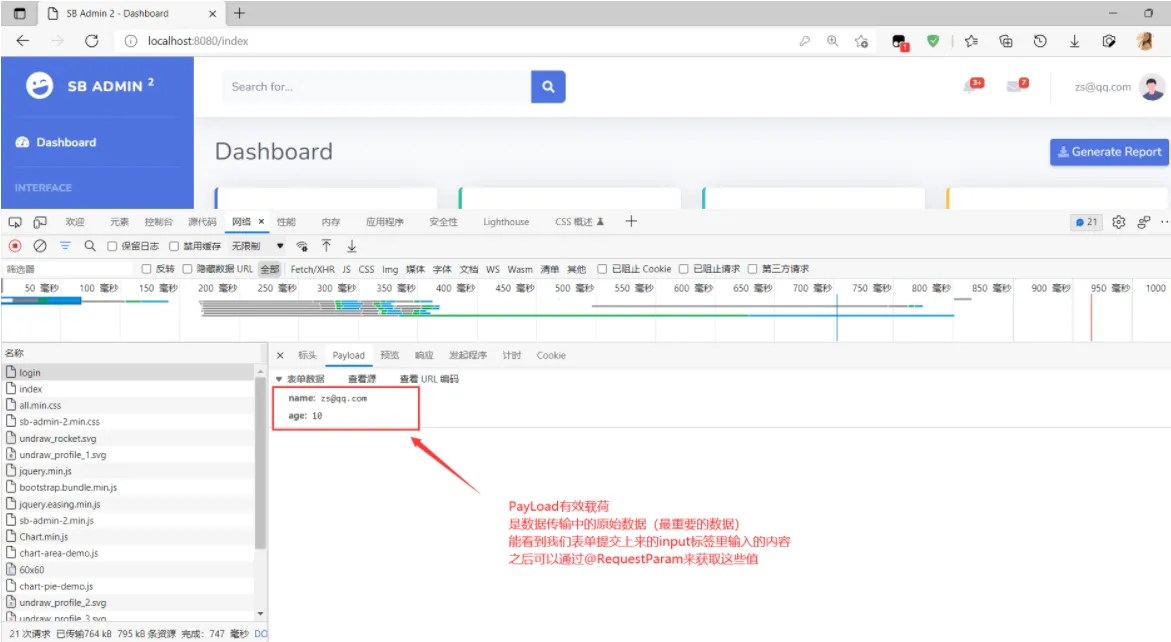Select index request in list
The image size is (1171, 642).
tap(128, 388)
